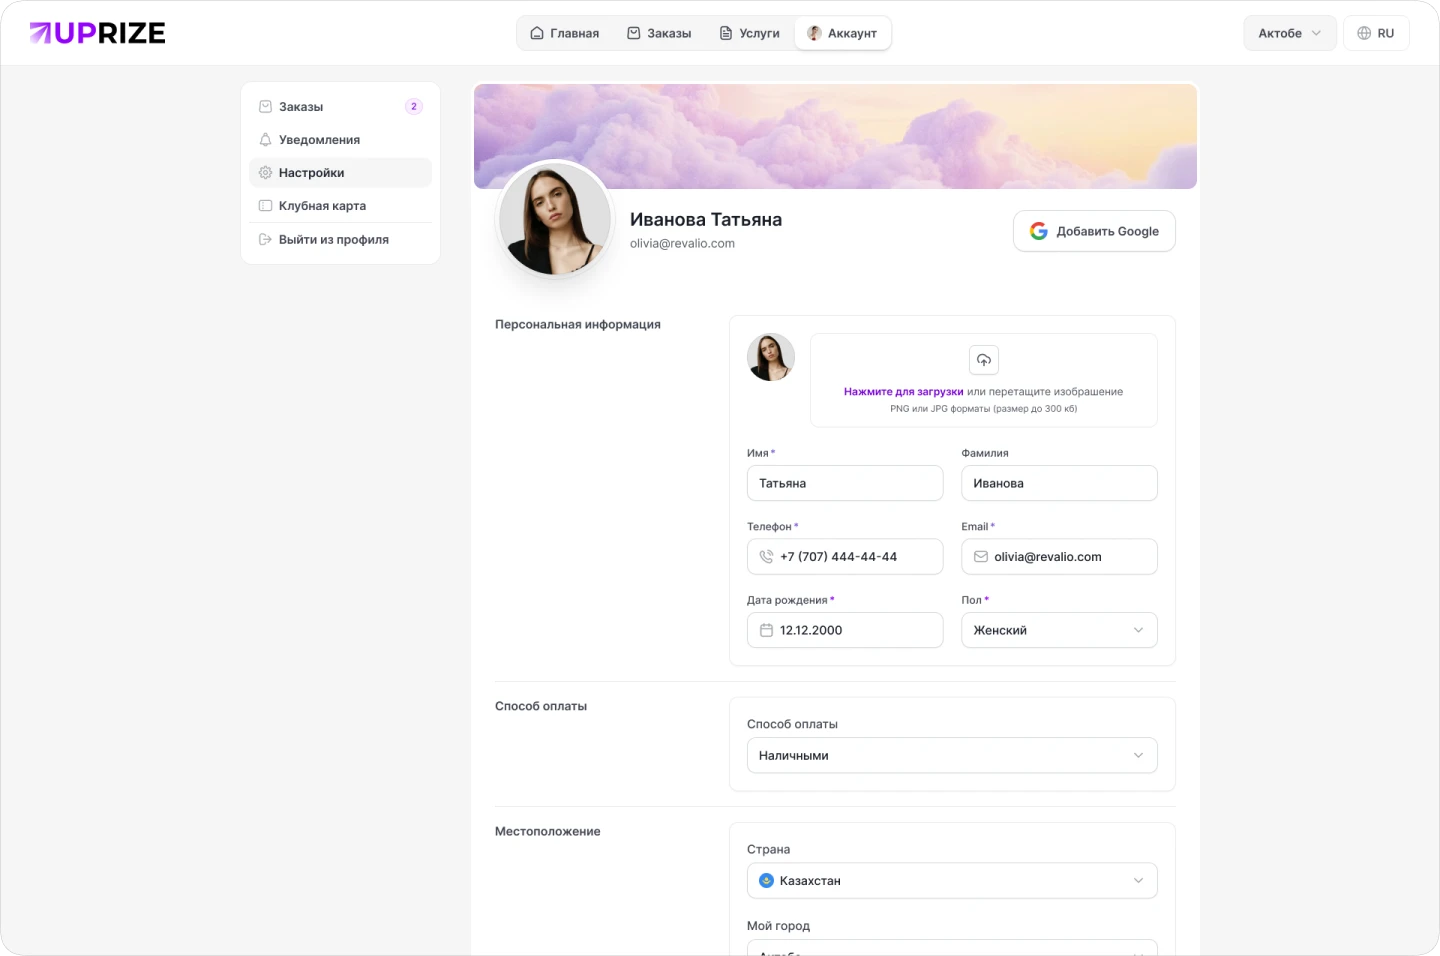Click the orders icon in top navigation
Image resolution: width=1440 pixels, height=956 pixels.
tap(633, 33)
